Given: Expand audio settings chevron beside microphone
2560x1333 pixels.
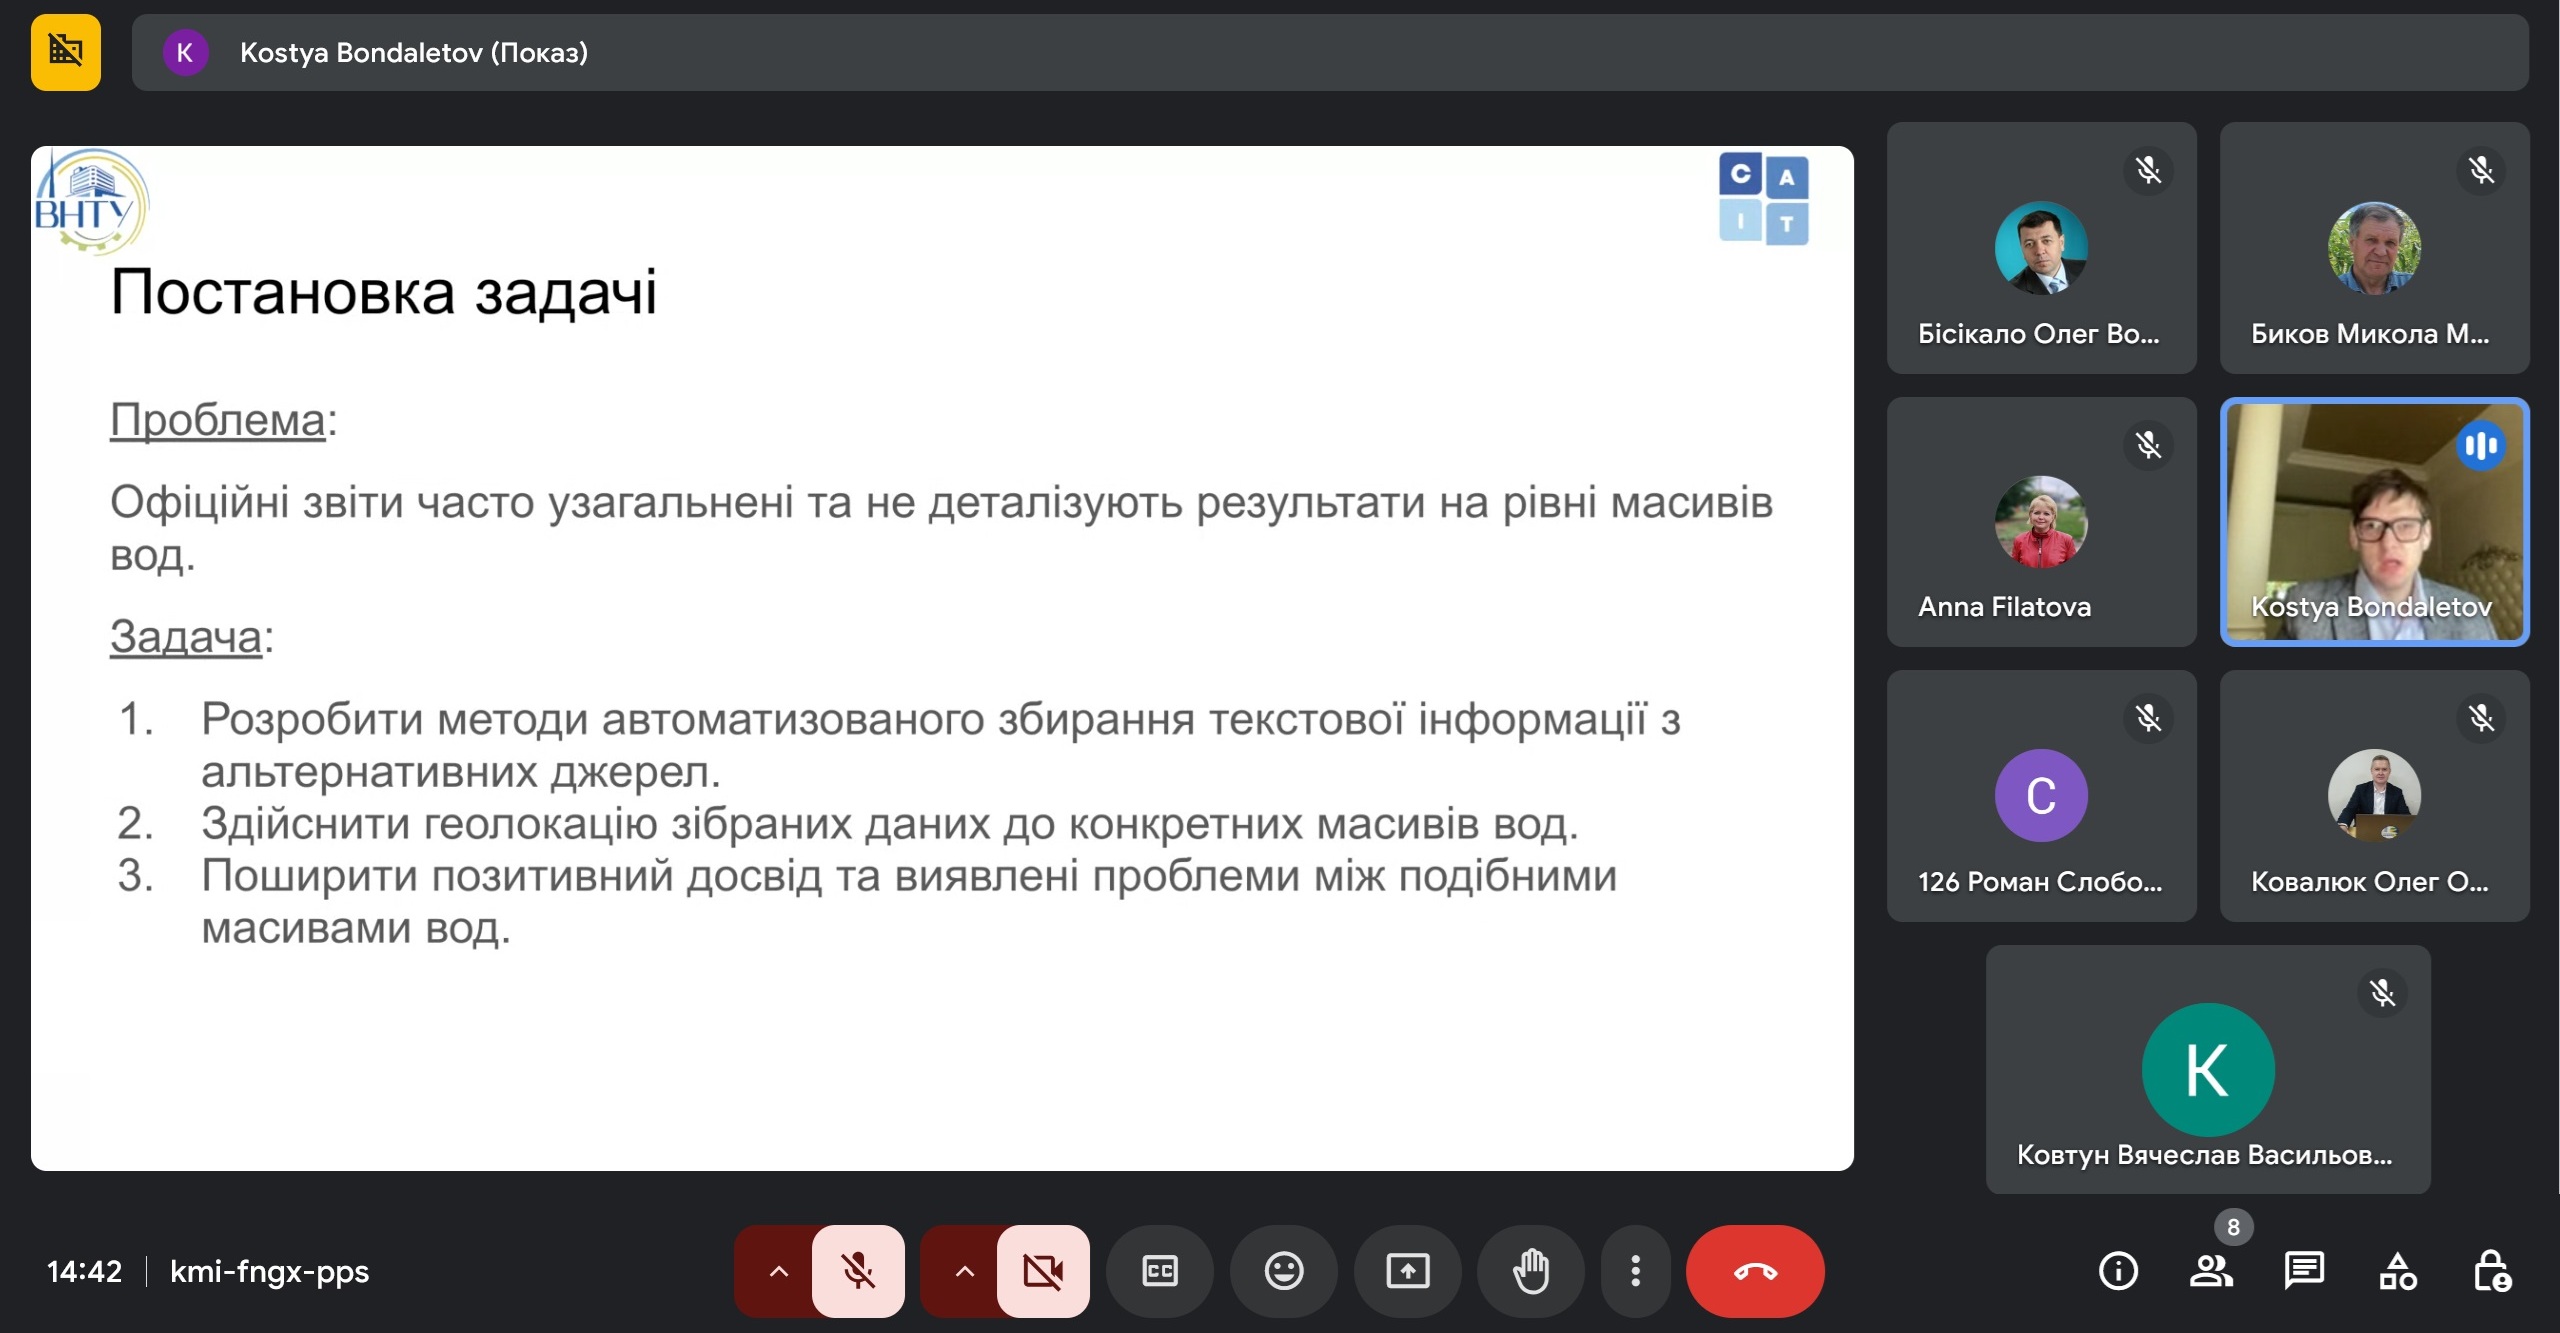Looking at the screenshot, I should point(778,1271).
